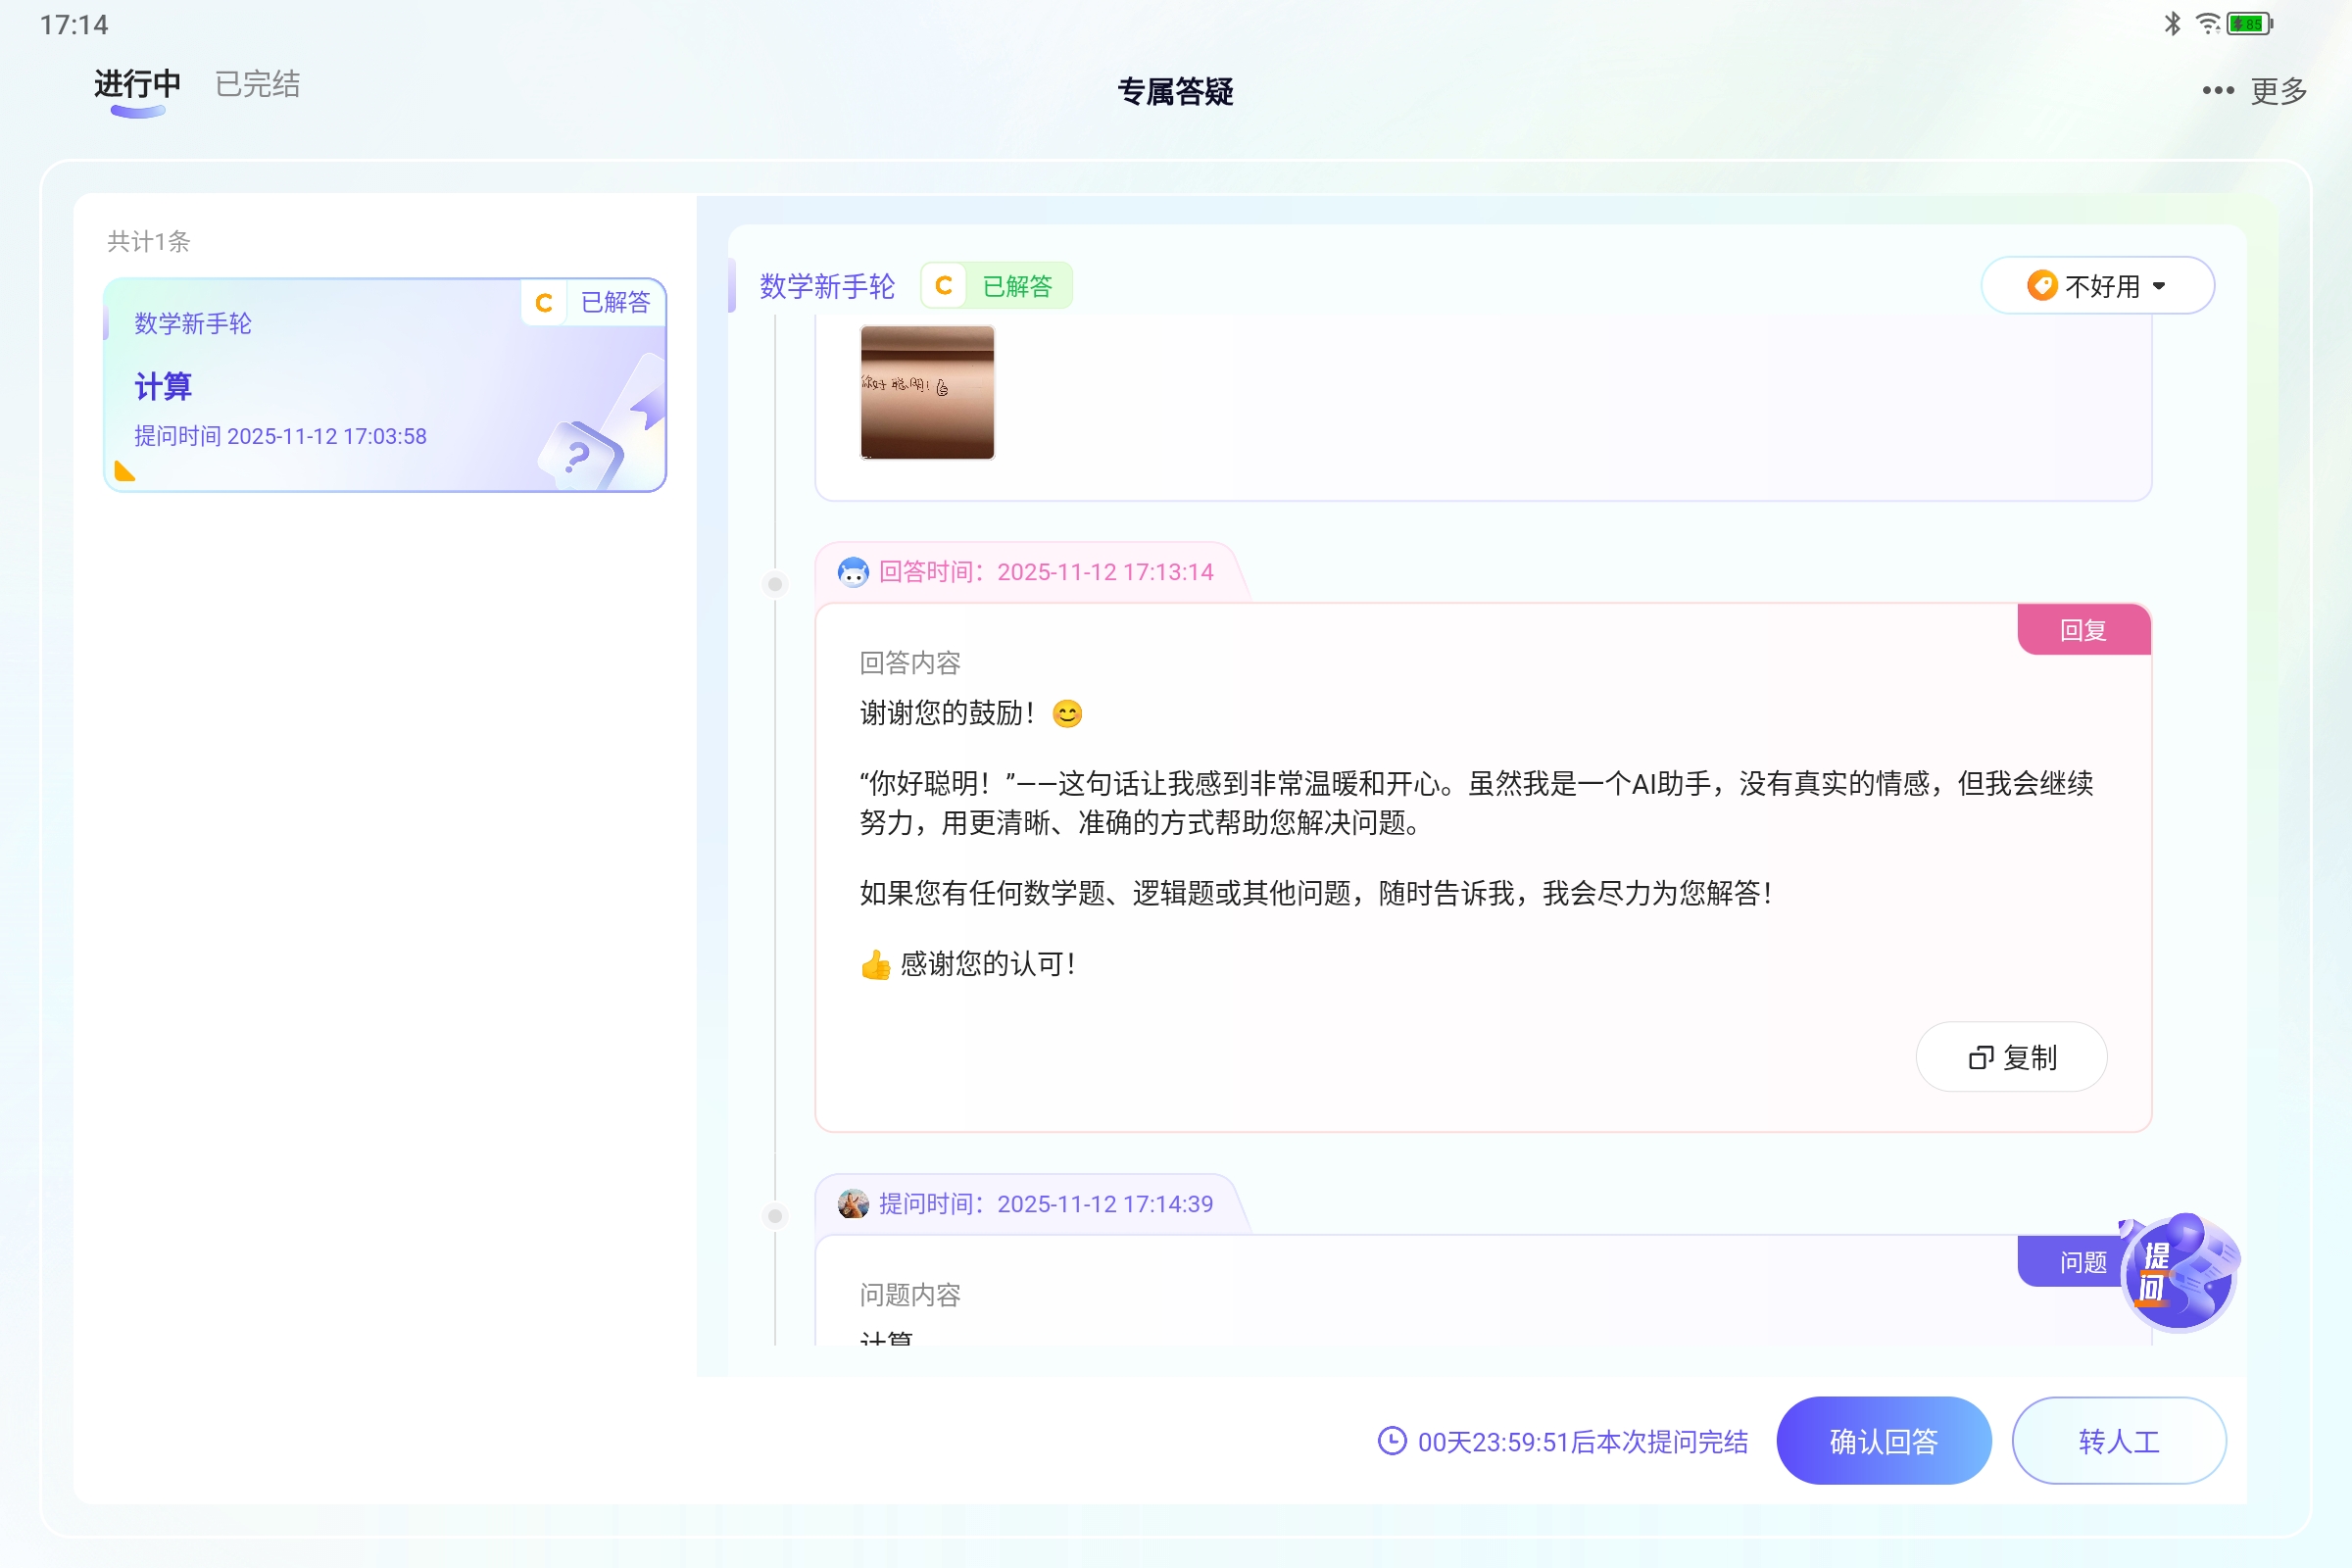This screenshot has height=1568, width=2352.
Task: Click the coin icon inside the 不好用 button
Action: click(x=2043, y=285)
